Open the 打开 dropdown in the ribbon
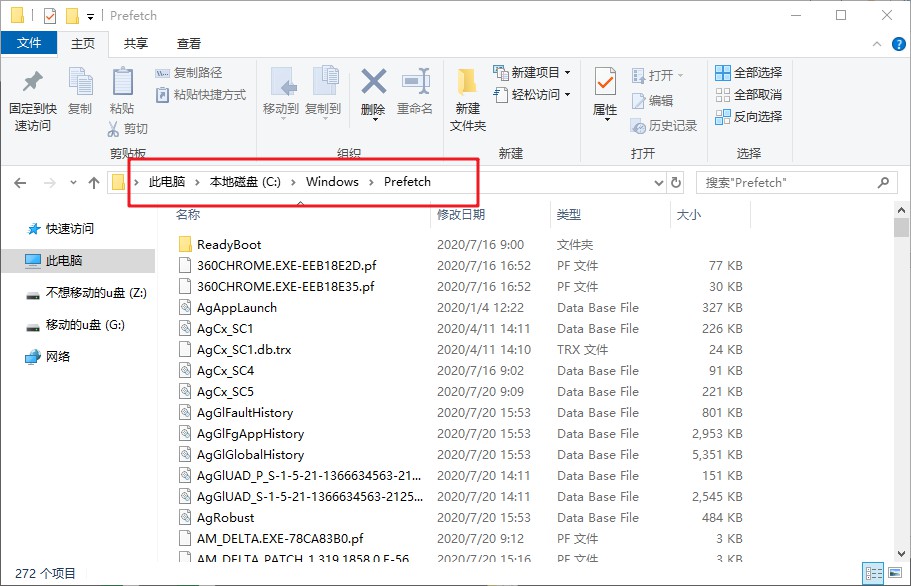Viewport: 911px width, 586px height. pyautogui.click(x=658, y=76)
